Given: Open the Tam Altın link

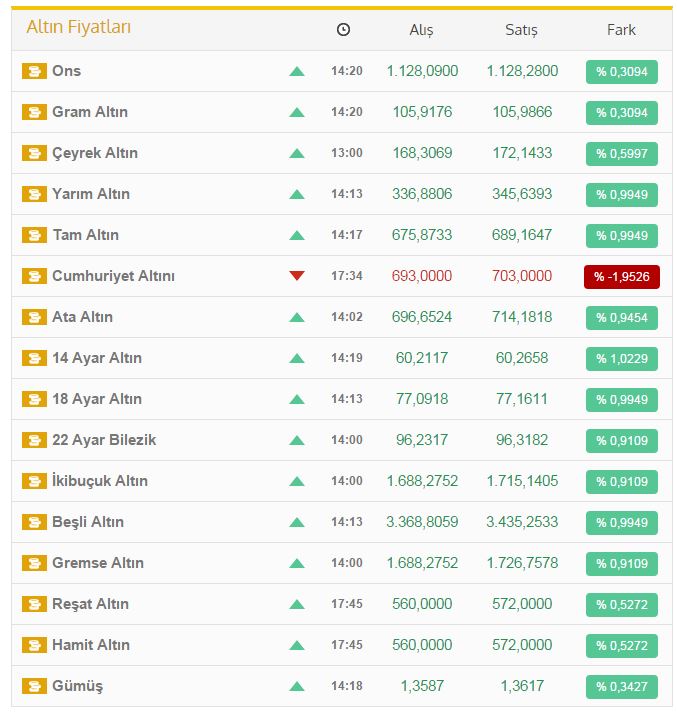Looking at the screenshot, I should coord(85,235).
